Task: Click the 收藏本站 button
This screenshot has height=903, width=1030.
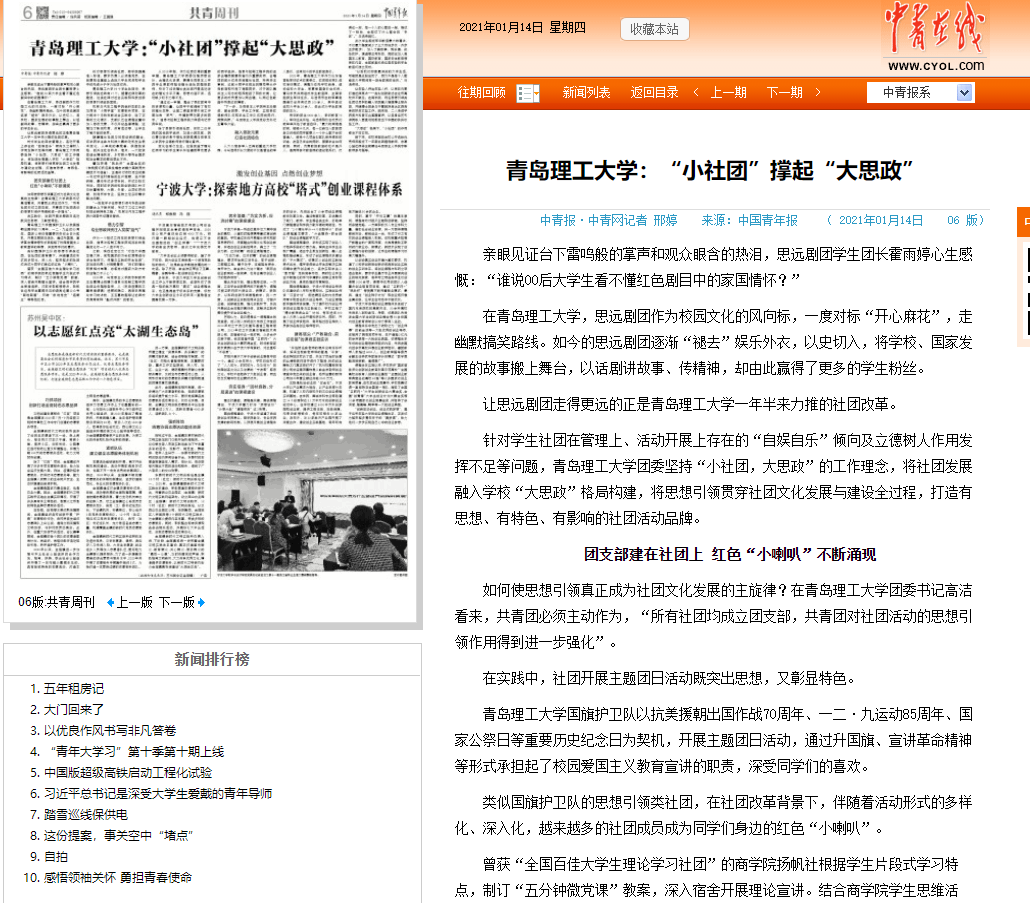Action: point(654,29)
